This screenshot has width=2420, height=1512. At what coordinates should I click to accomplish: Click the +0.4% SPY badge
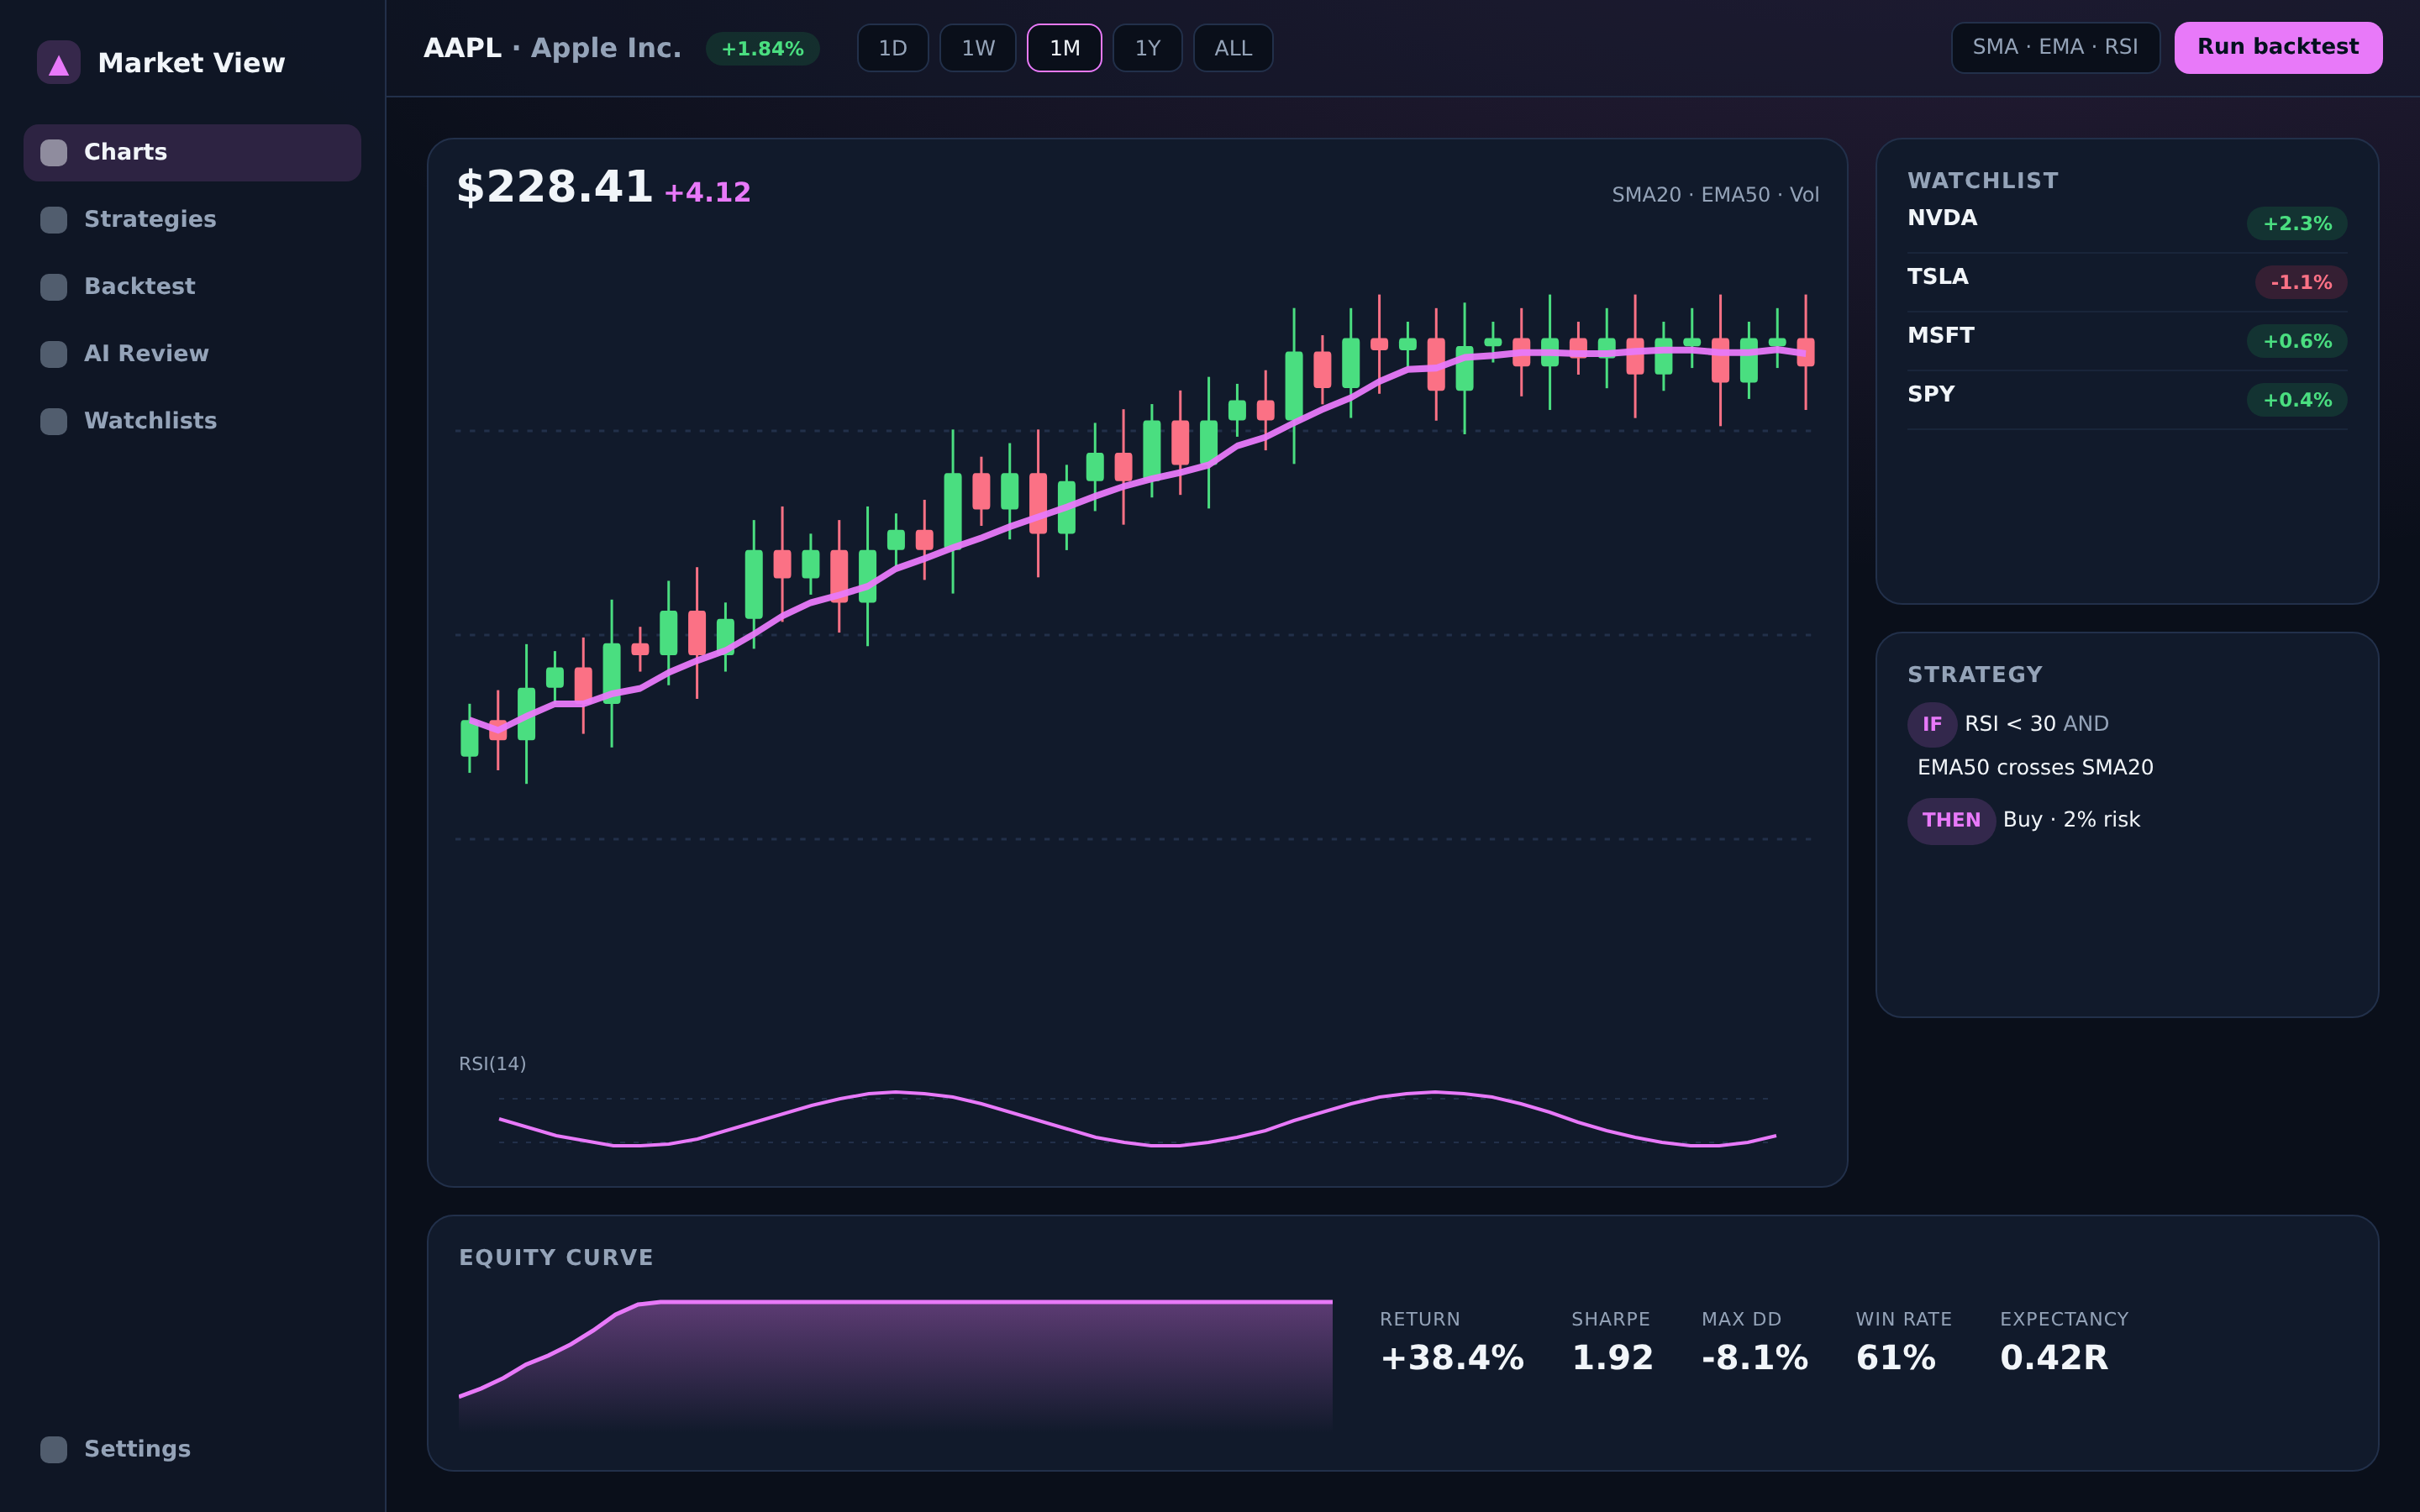2297,400
